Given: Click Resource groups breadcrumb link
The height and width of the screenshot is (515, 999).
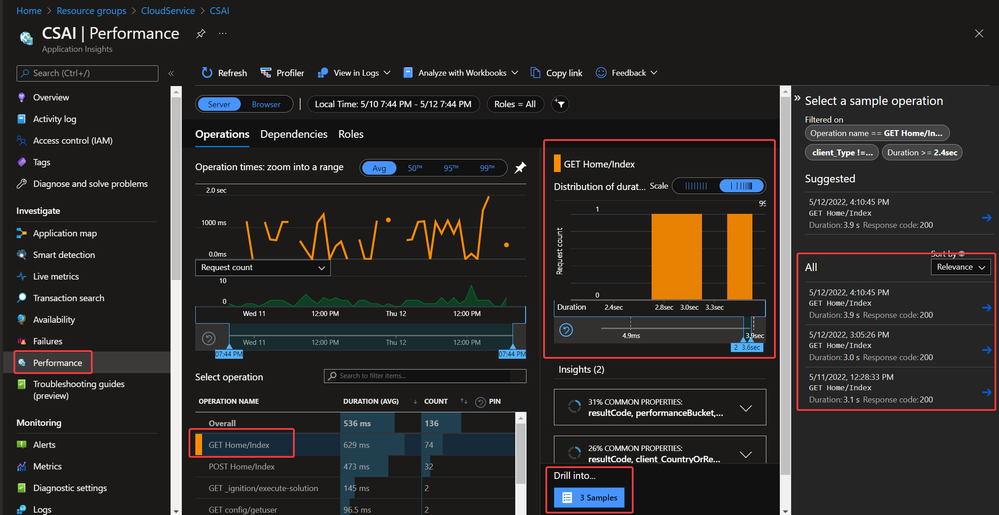Looking at the screenshot, I should 90,11.
